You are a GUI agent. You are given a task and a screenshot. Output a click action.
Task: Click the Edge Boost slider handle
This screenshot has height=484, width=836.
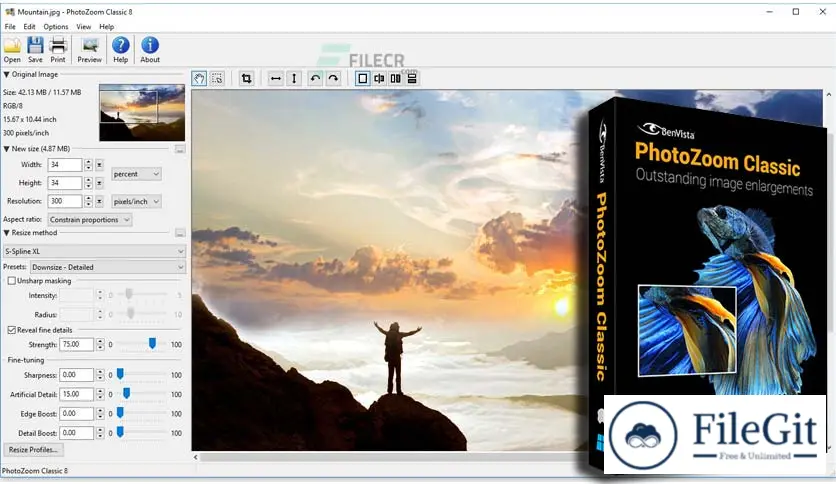(120, 413)
